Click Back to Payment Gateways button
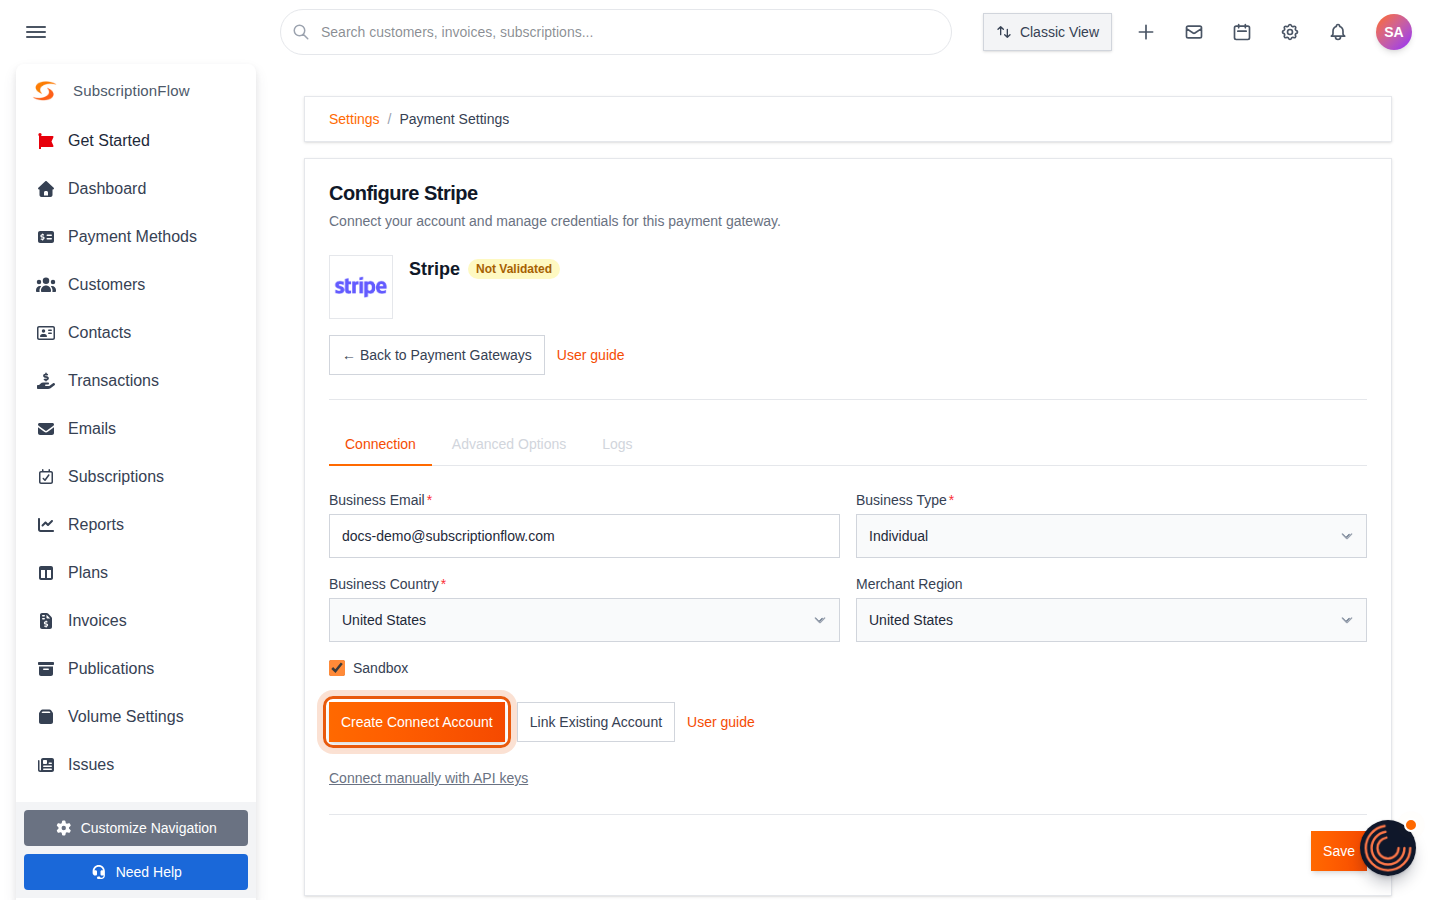1440x900 pixels. coord(437,355)
